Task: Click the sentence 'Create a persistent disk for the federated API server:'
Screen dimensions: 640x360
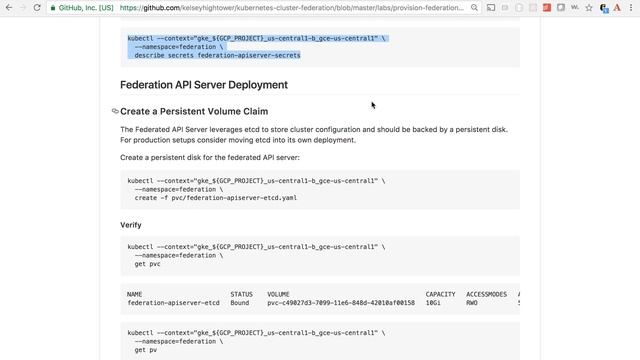Action: (210, 158)
